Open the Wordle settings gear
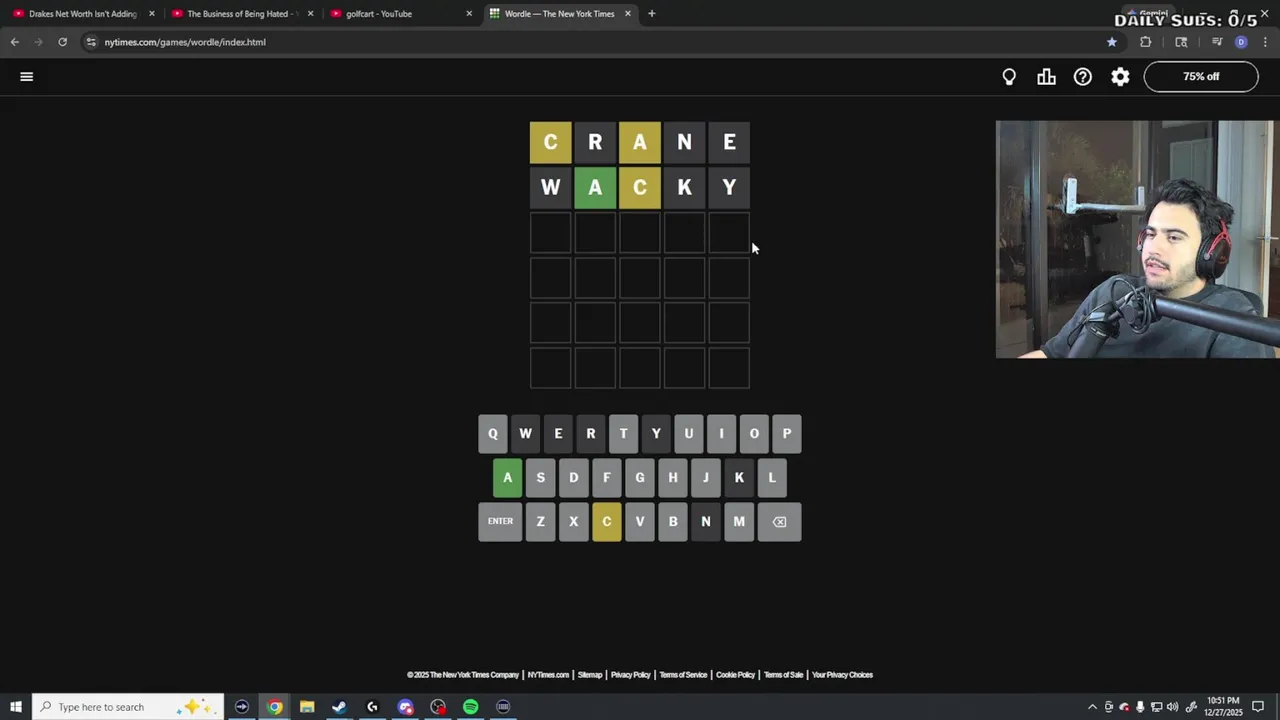 tap(1120, 77)
